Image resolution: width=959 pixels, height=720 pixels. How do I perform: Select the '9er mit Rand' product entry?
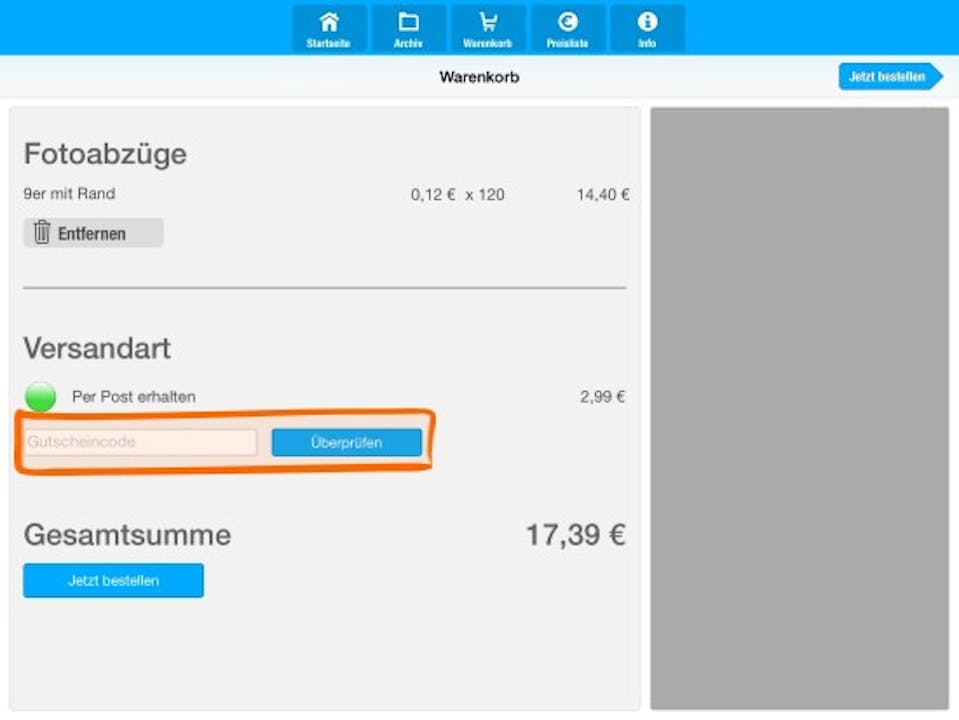(70, 194)
